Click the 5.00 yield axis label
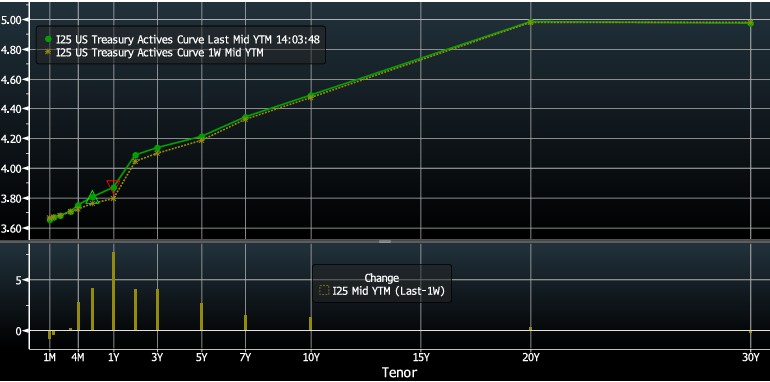This screenshot has height=382, width=770. (x=12, y=20)
